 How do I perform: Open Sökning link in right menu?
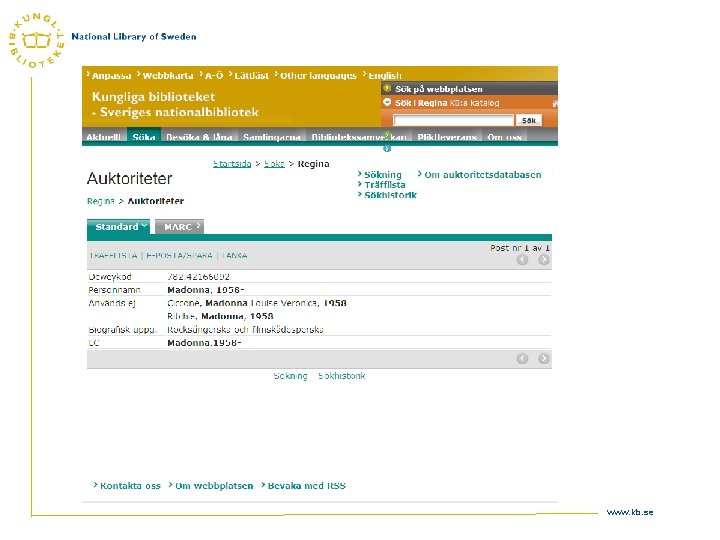[x=382, y=175]
